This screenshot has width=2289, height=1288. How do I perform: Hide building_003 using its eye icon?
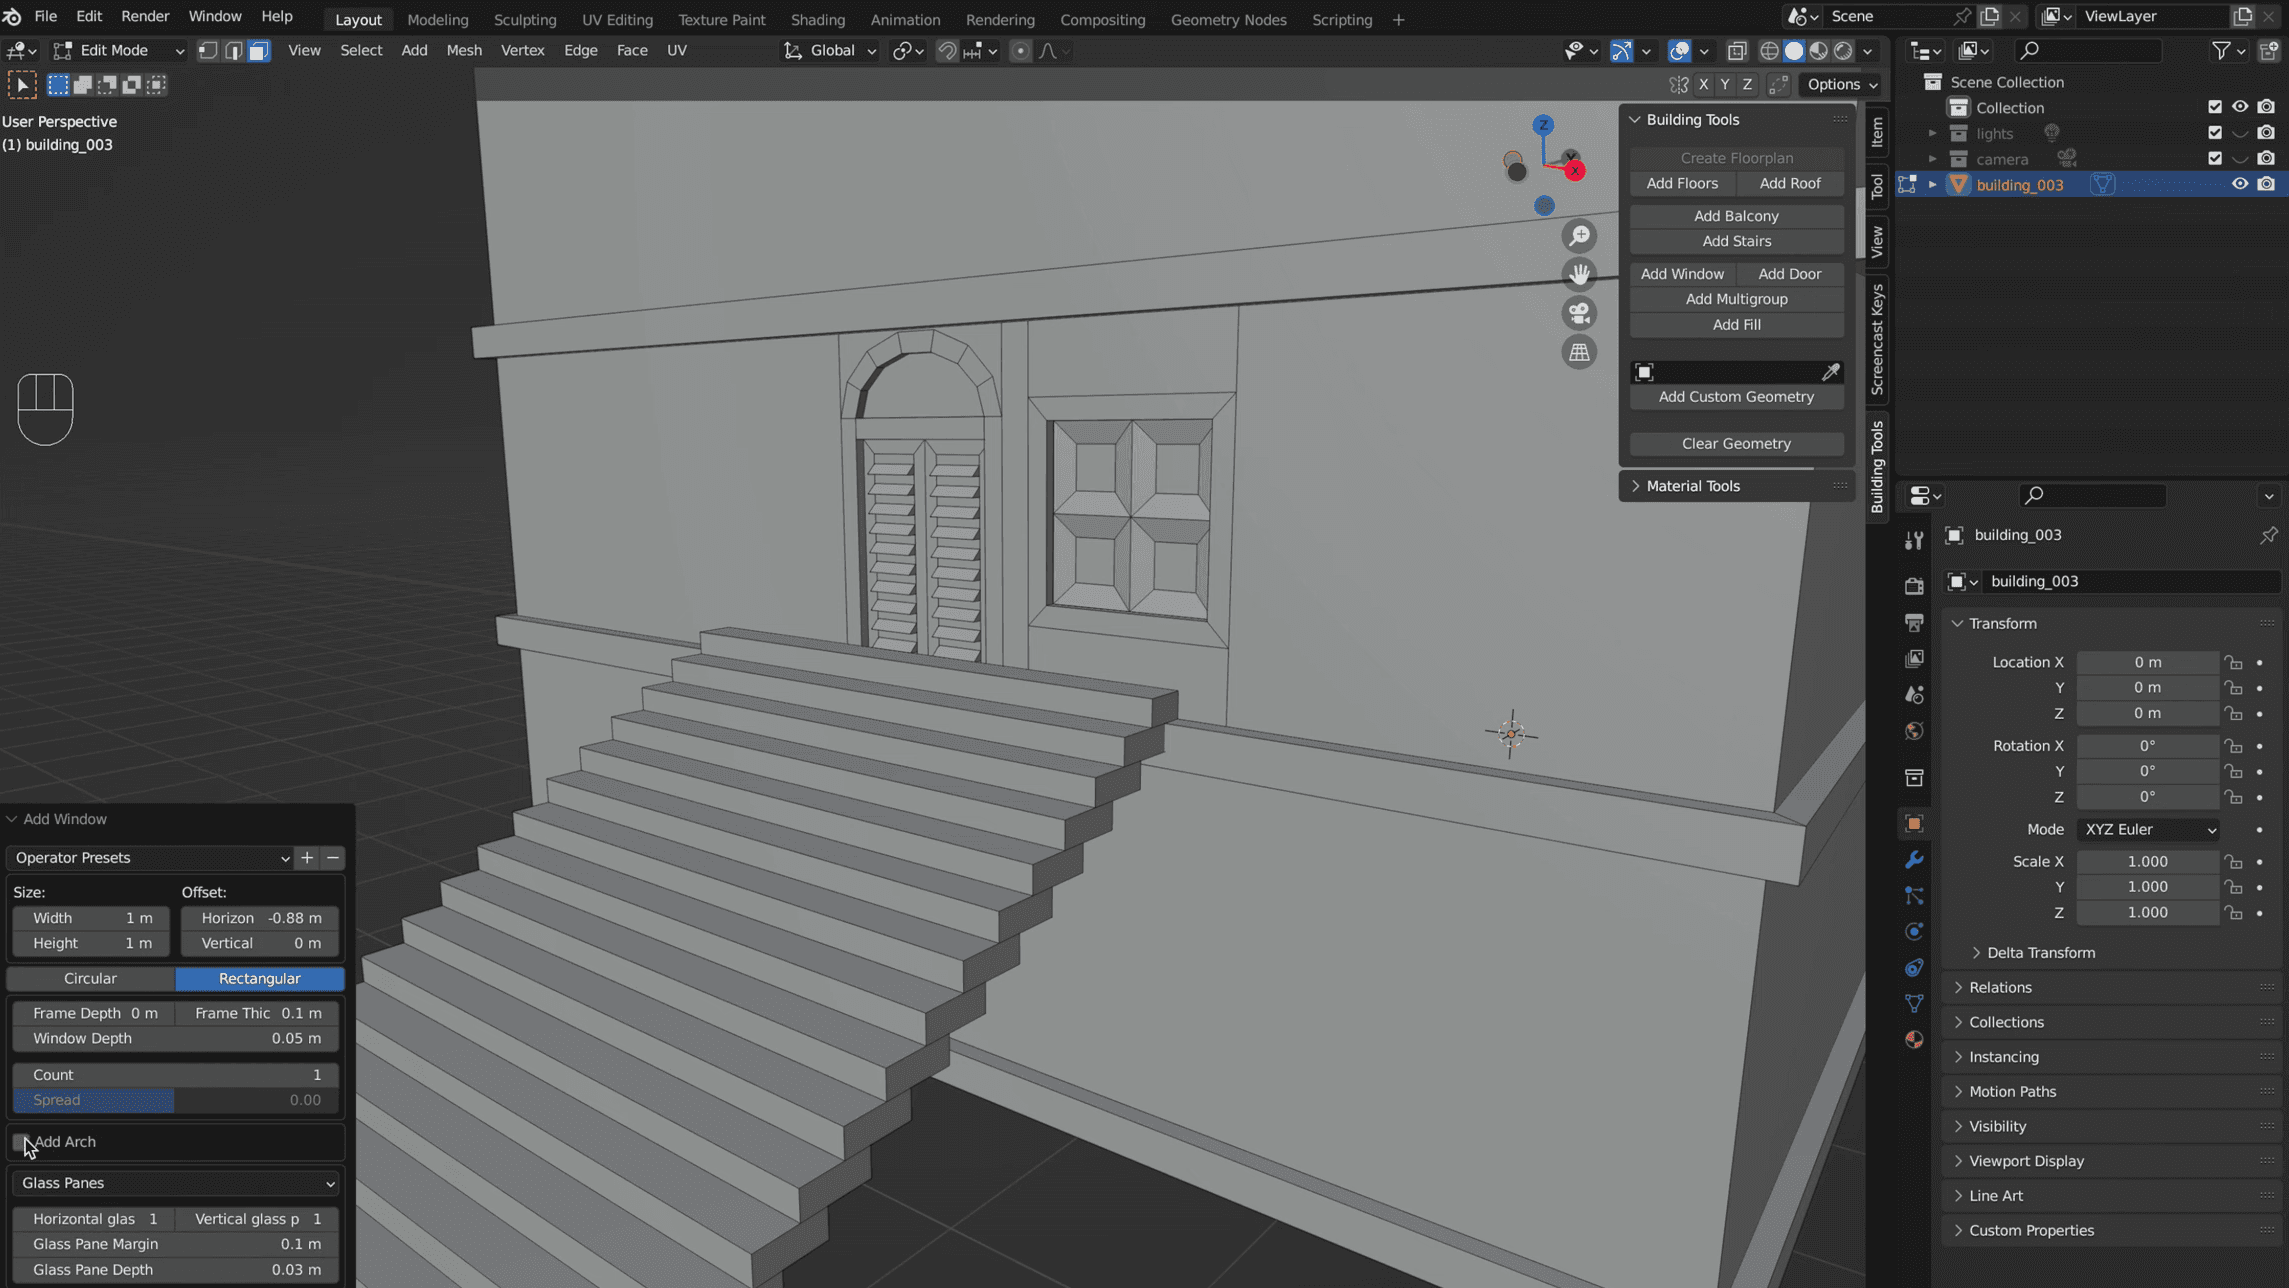2239,184
